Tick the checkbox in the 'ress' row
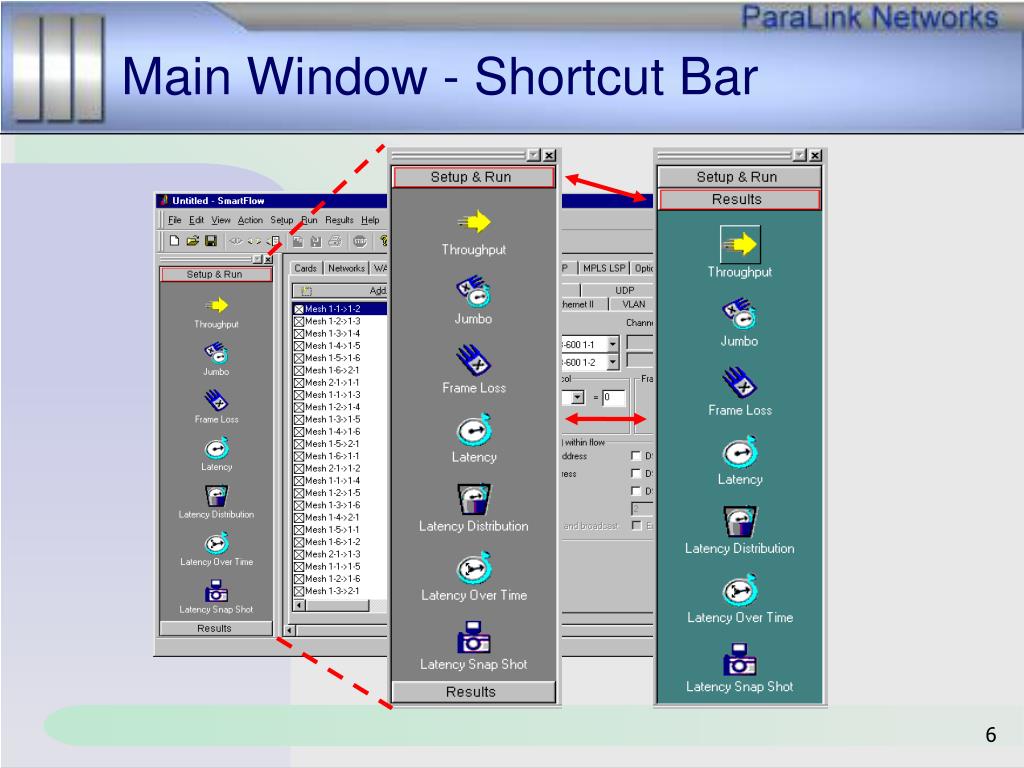 [x=636, y=473]
